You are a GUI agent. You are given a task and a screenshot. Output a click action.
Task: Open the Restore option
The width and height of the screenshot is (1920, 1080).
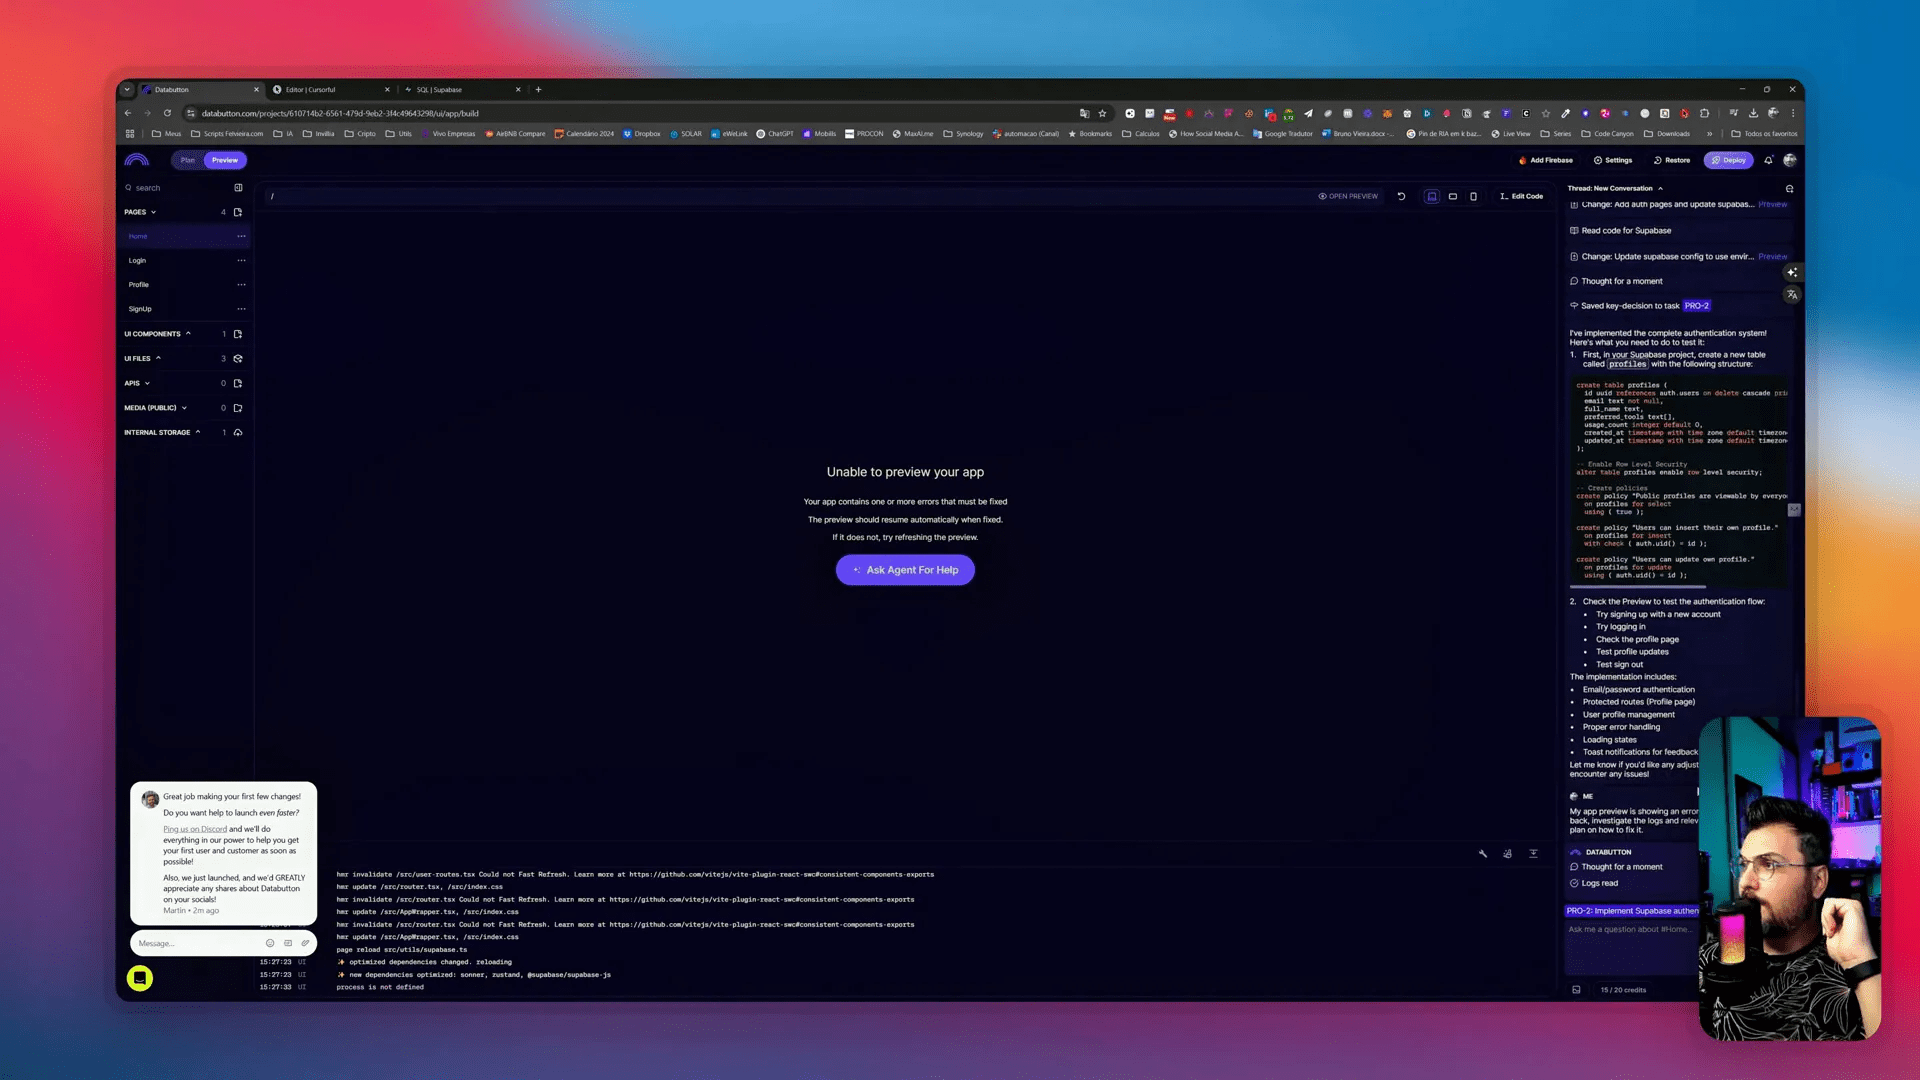click(x=1672, y=160)
